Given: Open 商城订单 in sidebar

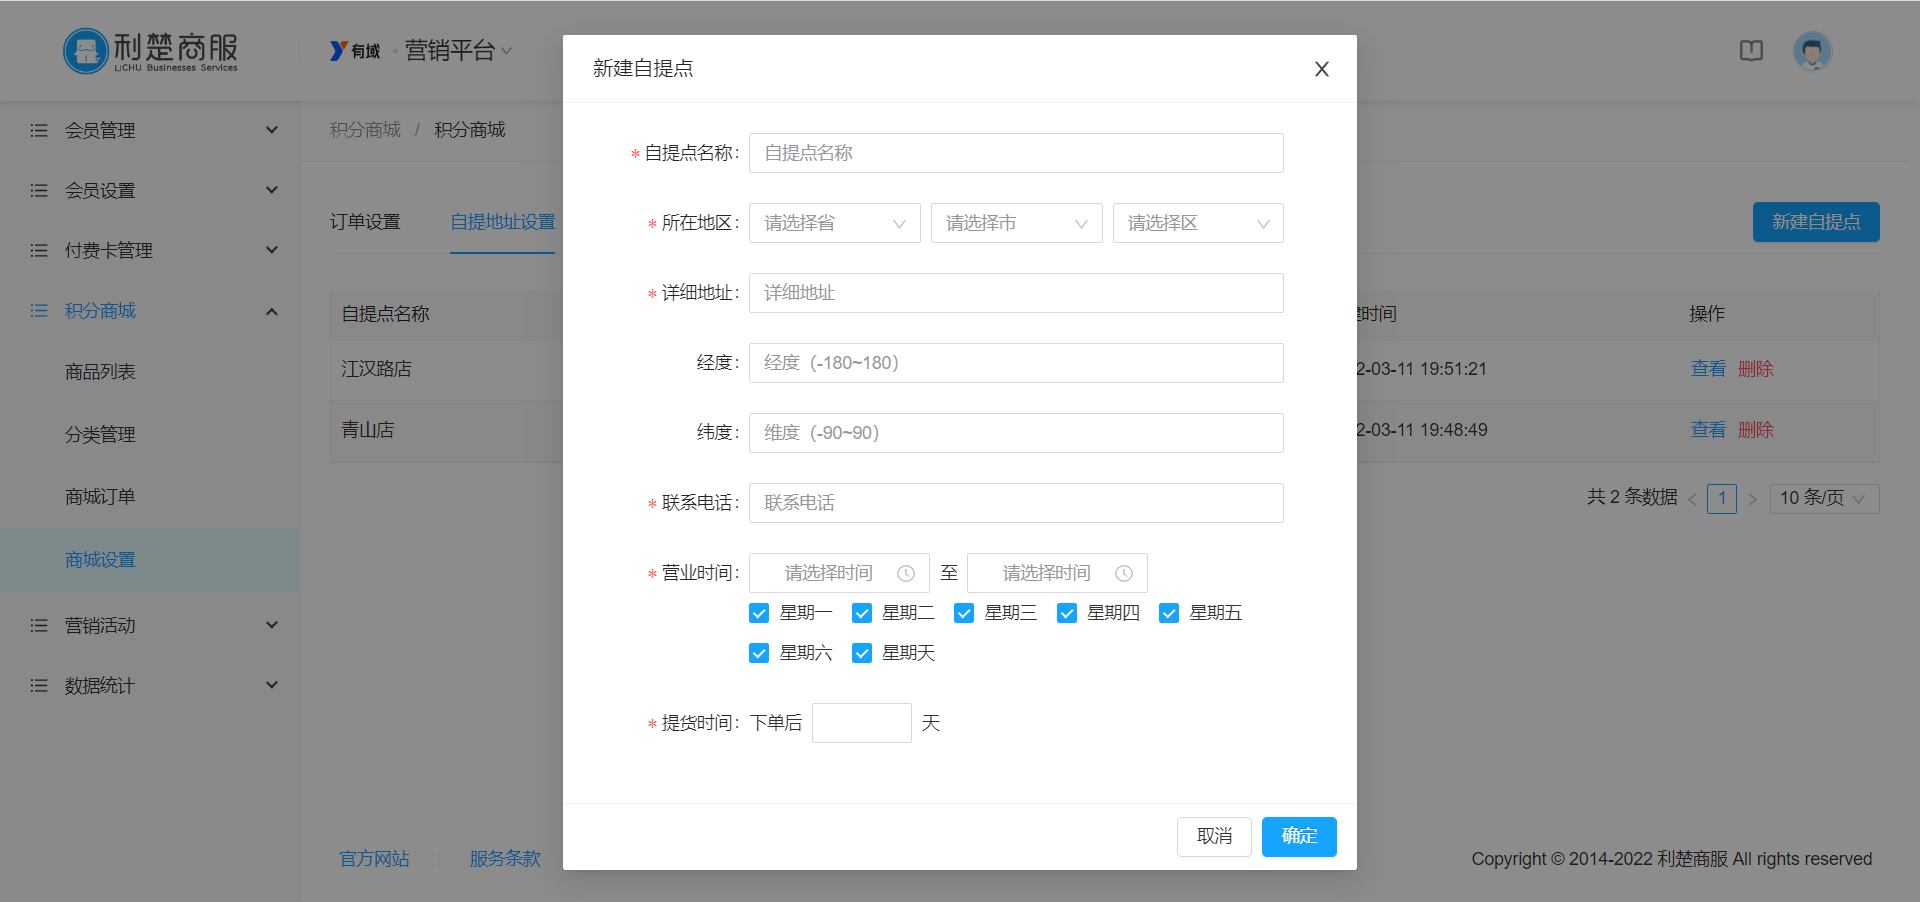Looking at the screenshot, I should 100,497.
